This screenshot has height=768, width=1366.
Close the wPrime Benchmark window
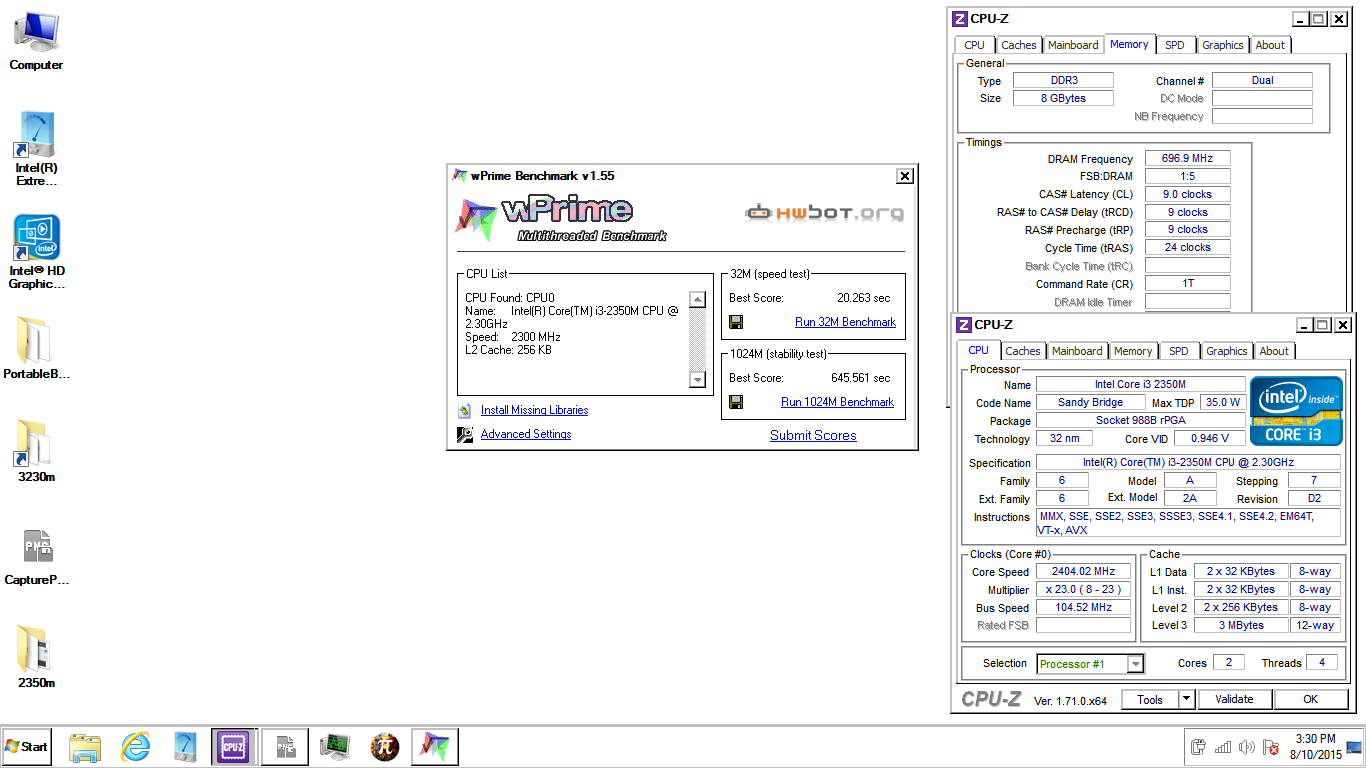tap(904, 176)
